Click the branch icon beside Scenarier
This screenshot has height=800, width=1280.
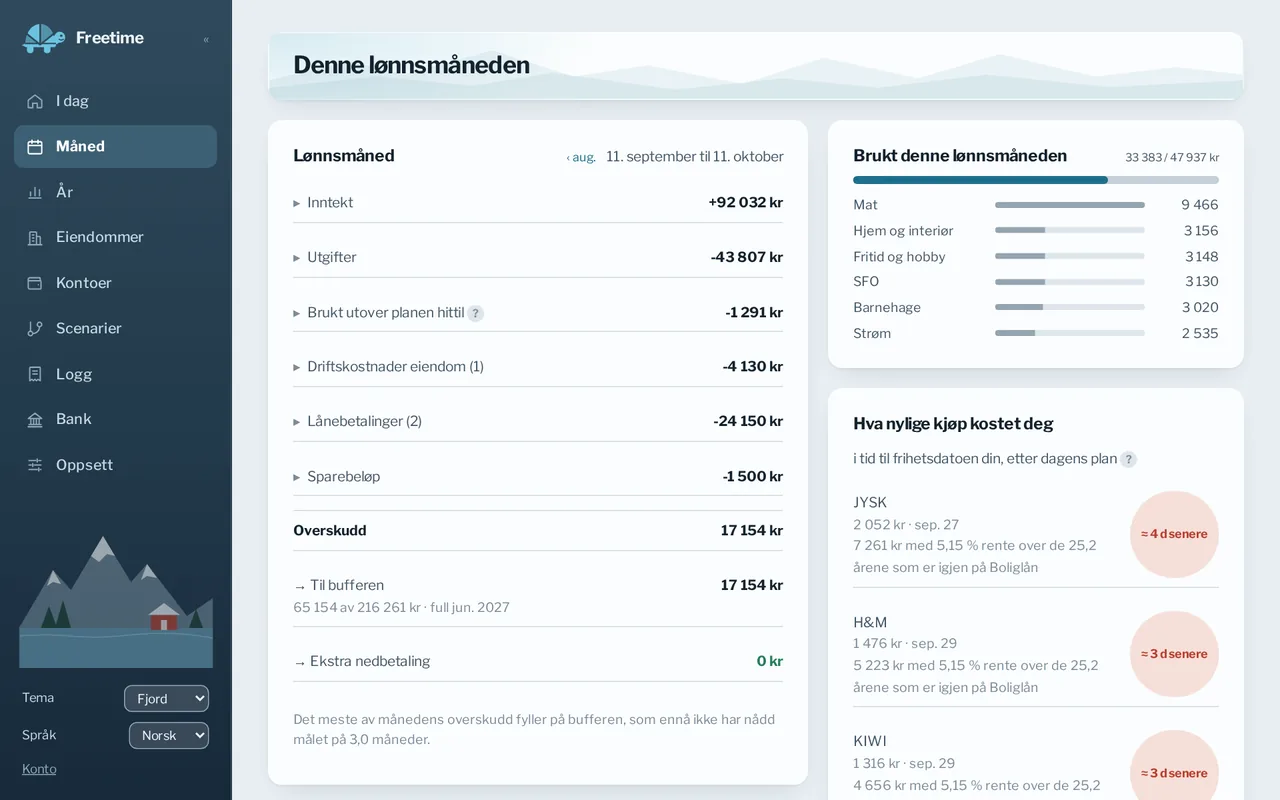tap(35, 329)
